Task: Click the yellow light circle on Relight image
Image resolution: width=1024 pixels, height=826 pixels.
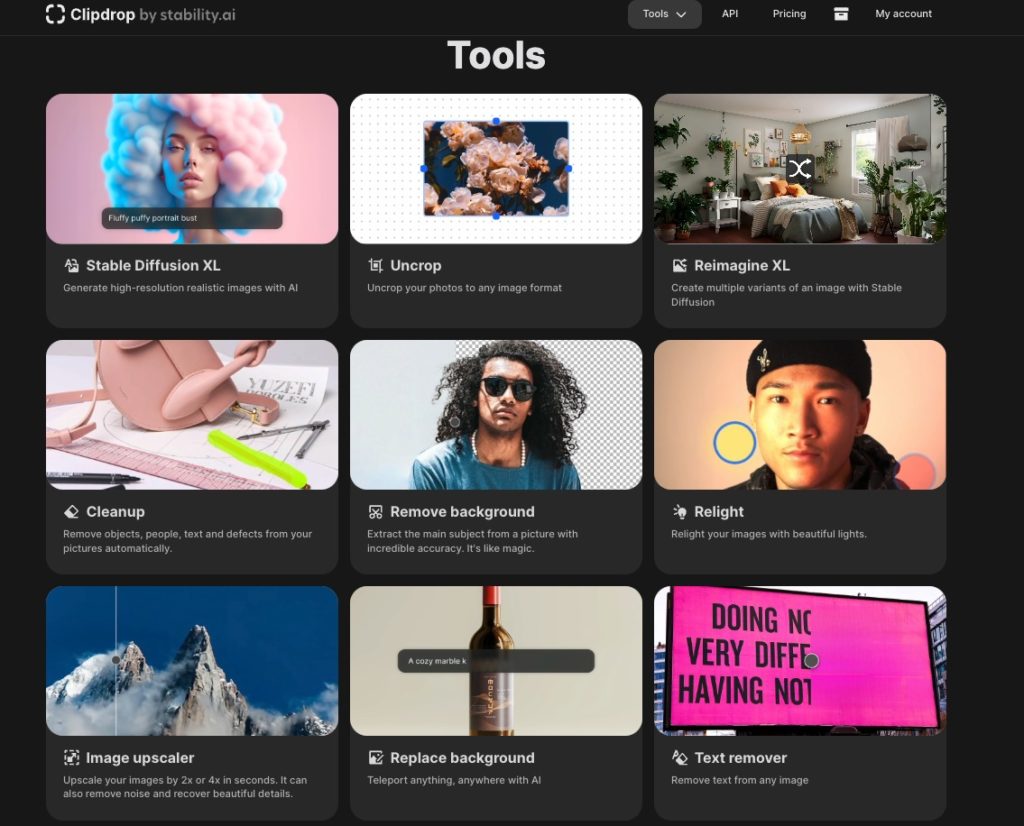Action: click(x=734, y=442)
